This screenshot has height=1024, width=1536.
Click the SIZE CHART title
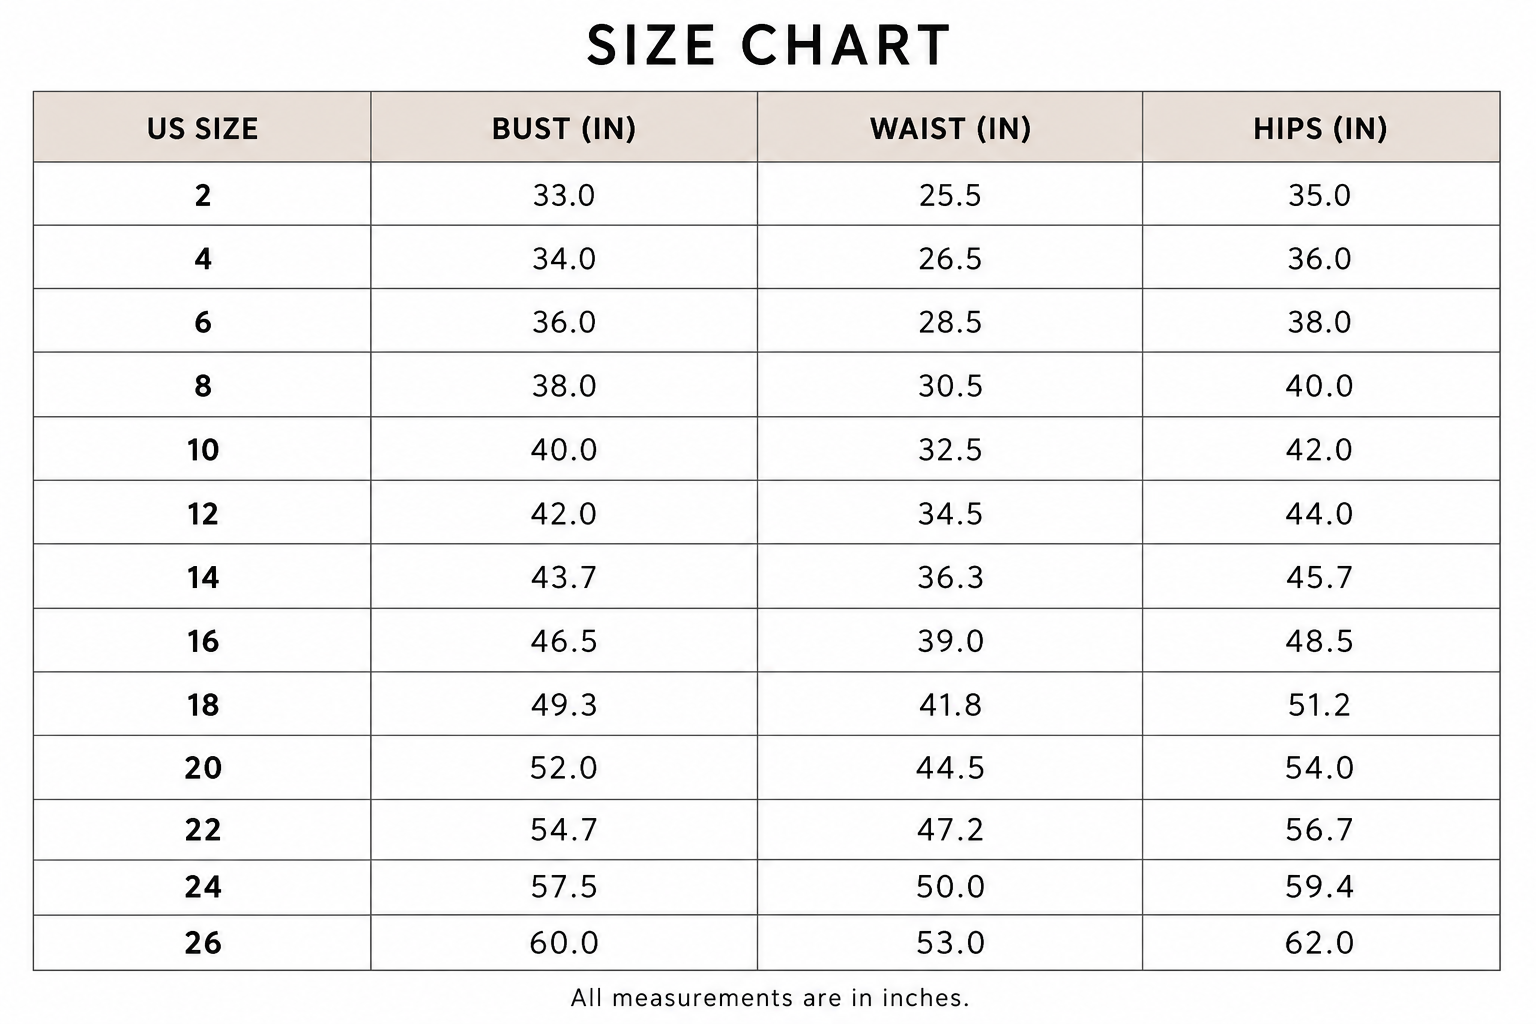click(x=768, y=46)
